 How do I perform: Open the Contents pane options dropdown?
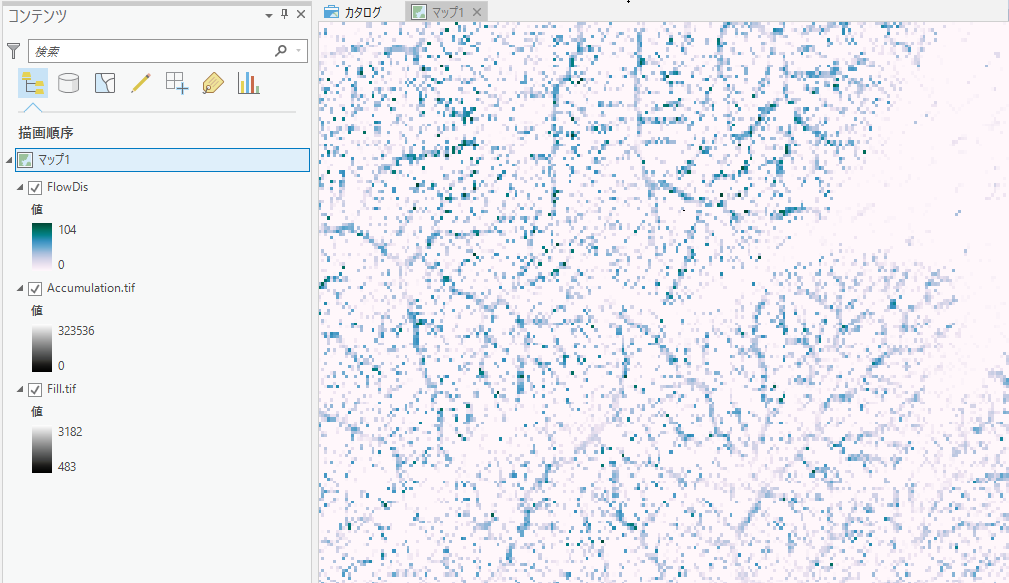(x=269, y=15)
